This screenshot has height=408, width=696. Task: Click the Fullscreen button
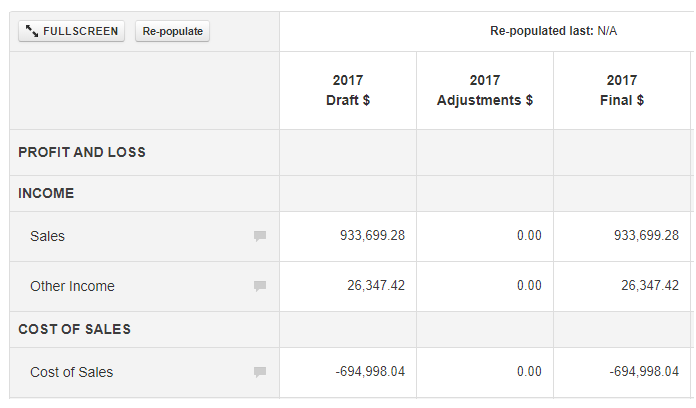click(x=71, y=31)
